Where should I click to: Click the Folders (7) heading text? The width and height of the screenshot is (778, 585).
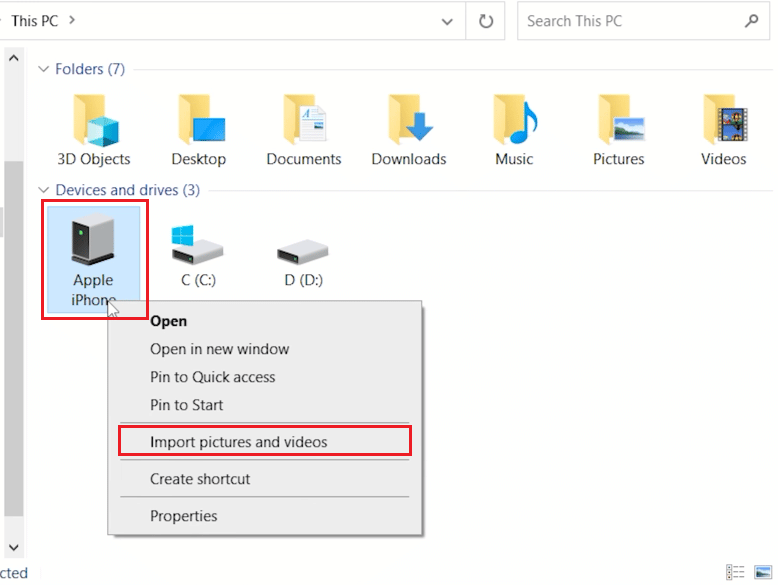pos(90,69)
